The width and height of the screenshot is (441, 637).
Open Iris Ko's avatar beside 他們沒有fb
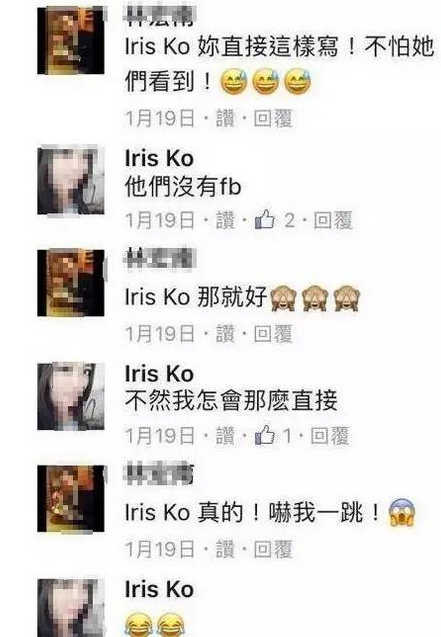coord(71,181)
